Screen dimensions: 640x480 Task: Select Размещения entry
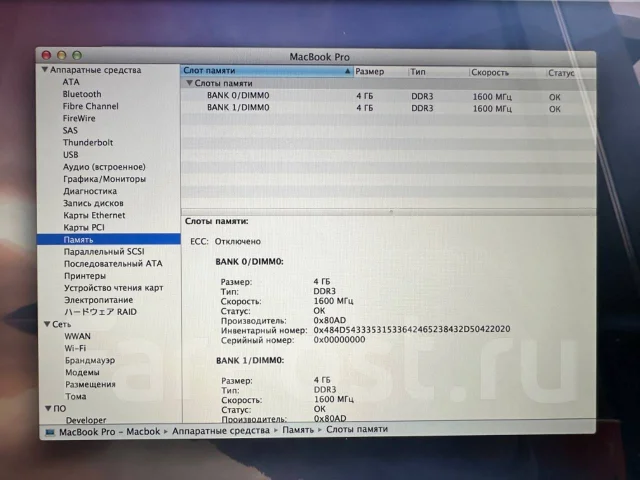[x=90, y=384]
